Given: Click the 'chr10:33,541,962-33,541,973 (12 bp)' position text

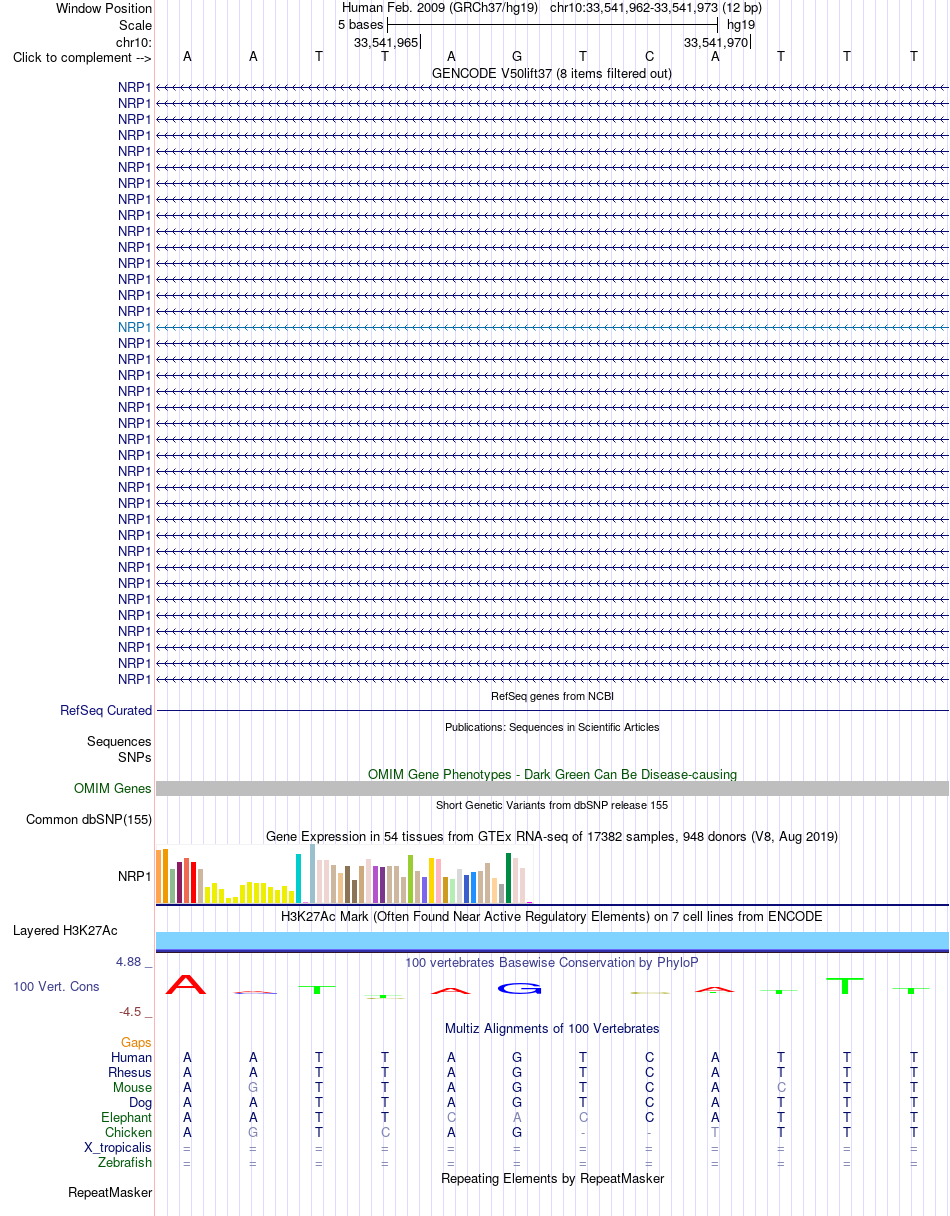Looking at the screenshot, I should (x=656, y=7).
